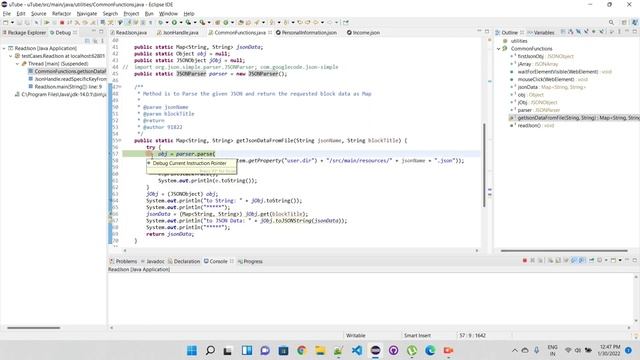Open Debug launch dropdown arrow

(x=167, y=22)
